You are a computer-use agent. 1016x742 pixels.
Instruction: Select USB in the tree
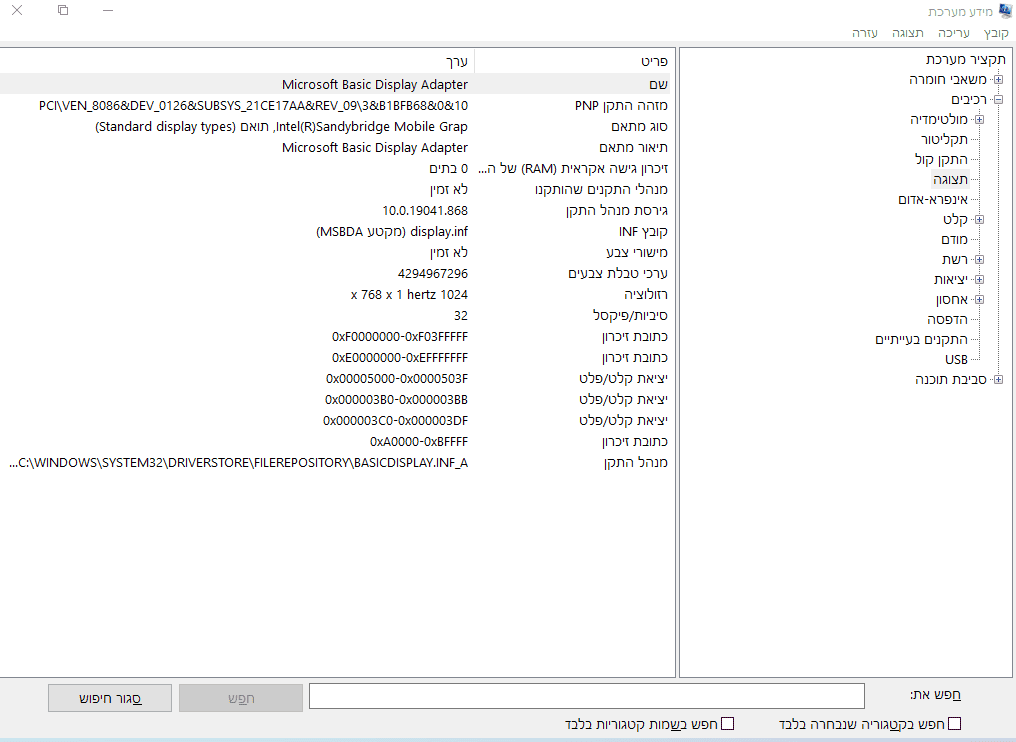point(956,360)
